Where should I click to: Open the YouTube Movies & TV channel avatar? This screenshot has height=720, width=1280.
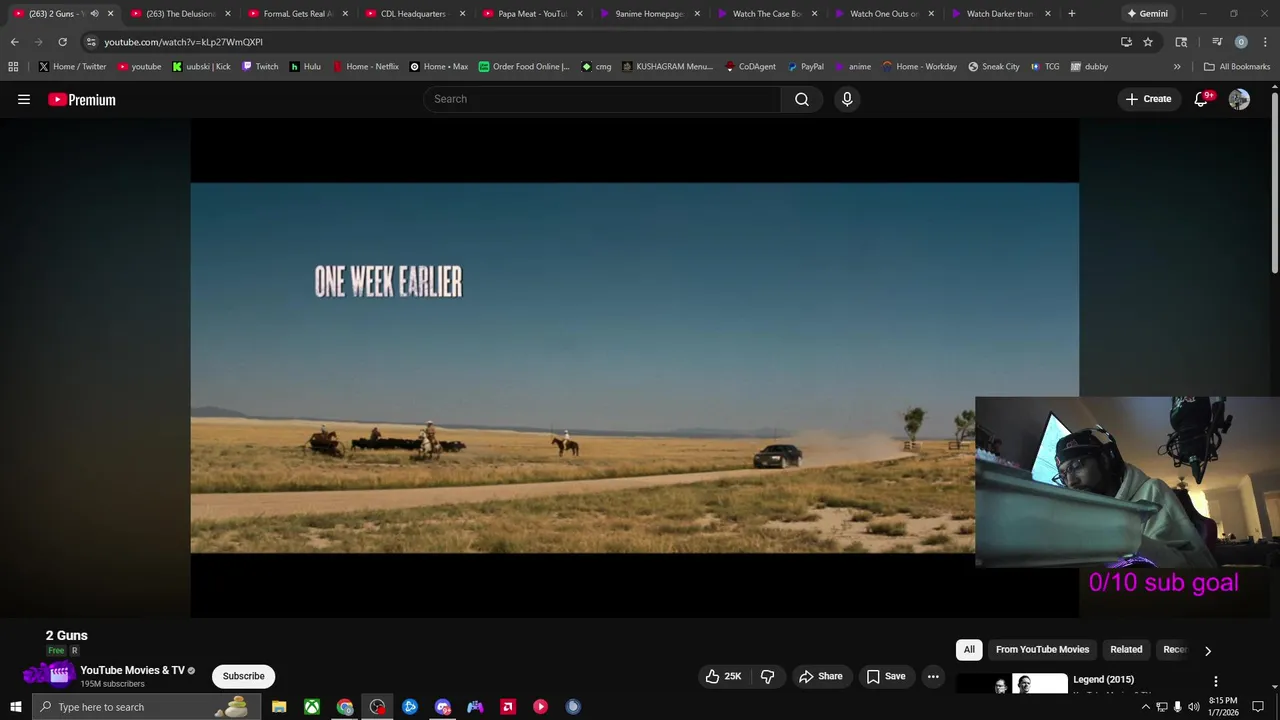[x=59, y=676]
